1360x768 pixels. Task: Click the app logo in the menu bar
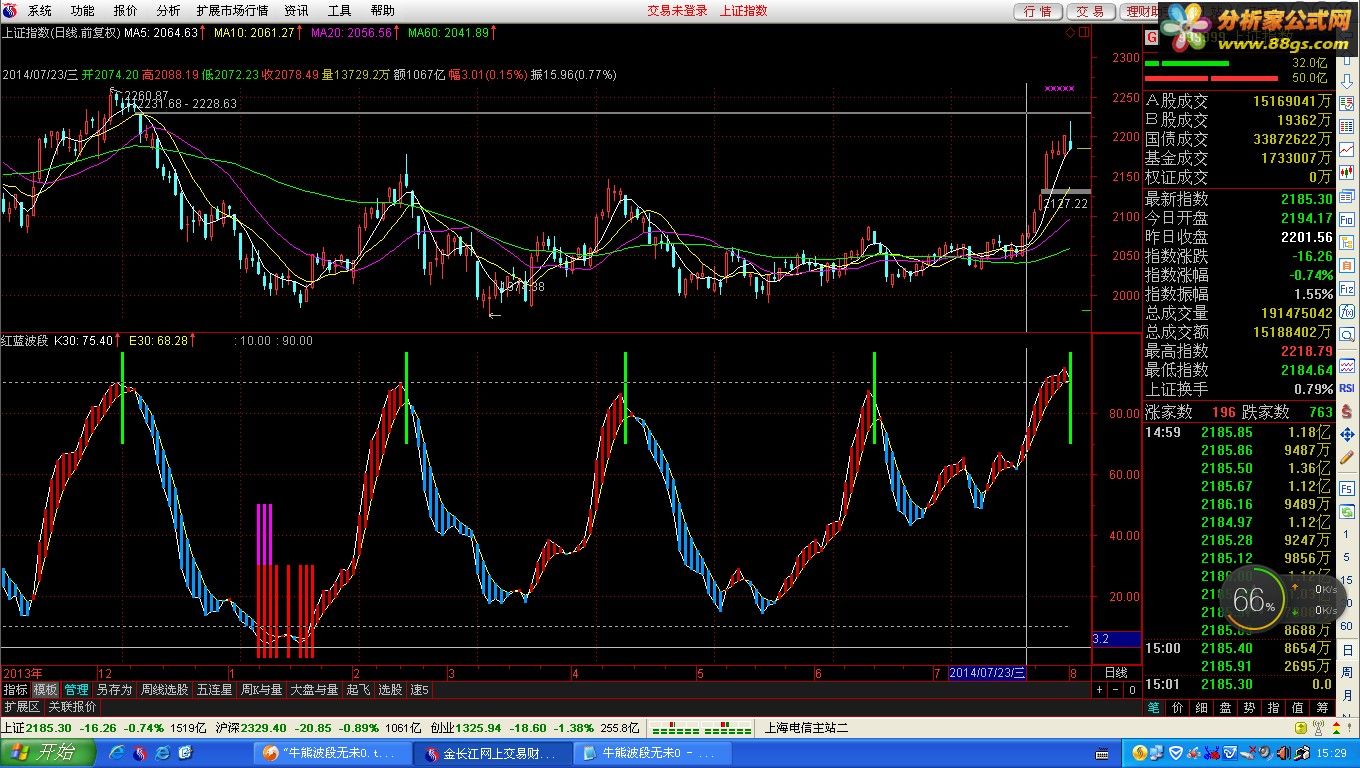click(x=11, y=10)
